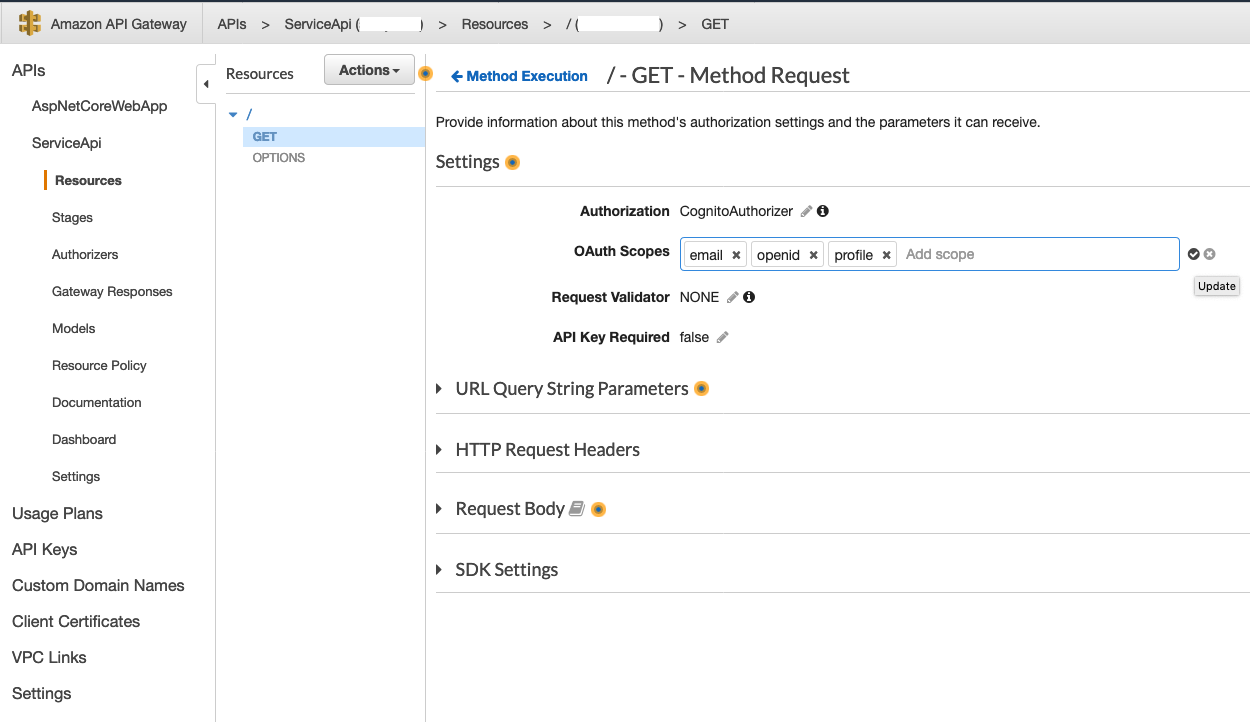This screenshot has height=722, width=1250.
Task: Open Resources in the sidebar
Action: click(88, 181)
